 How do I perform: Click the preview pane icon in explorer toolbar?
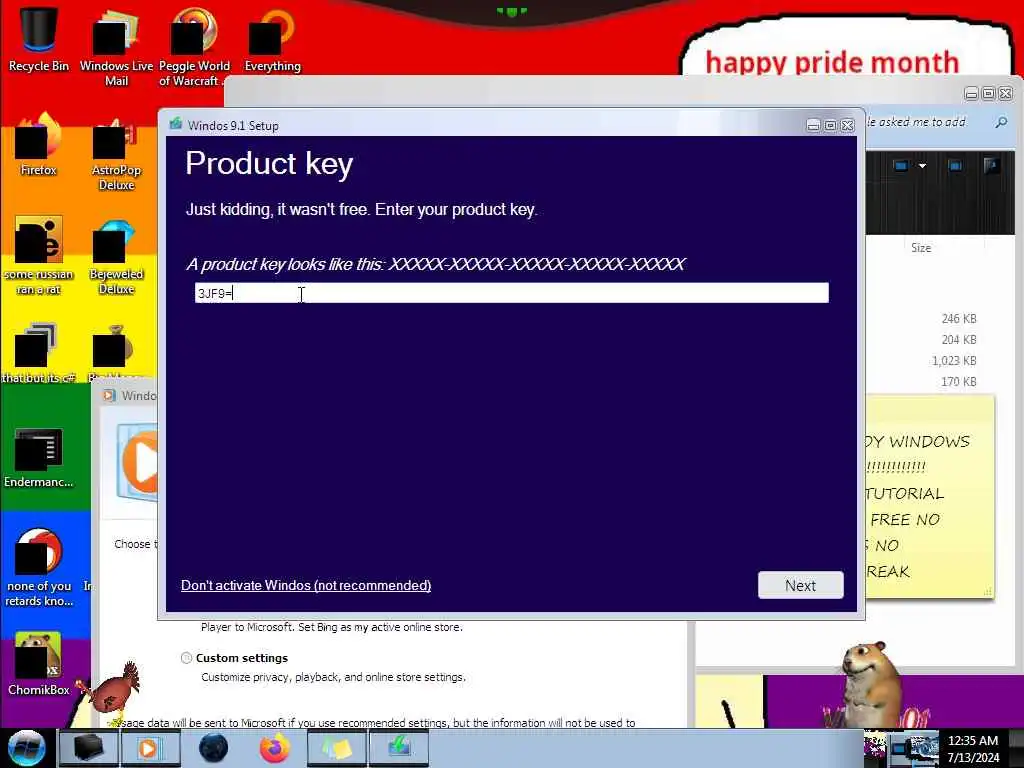tap(955, 166)
